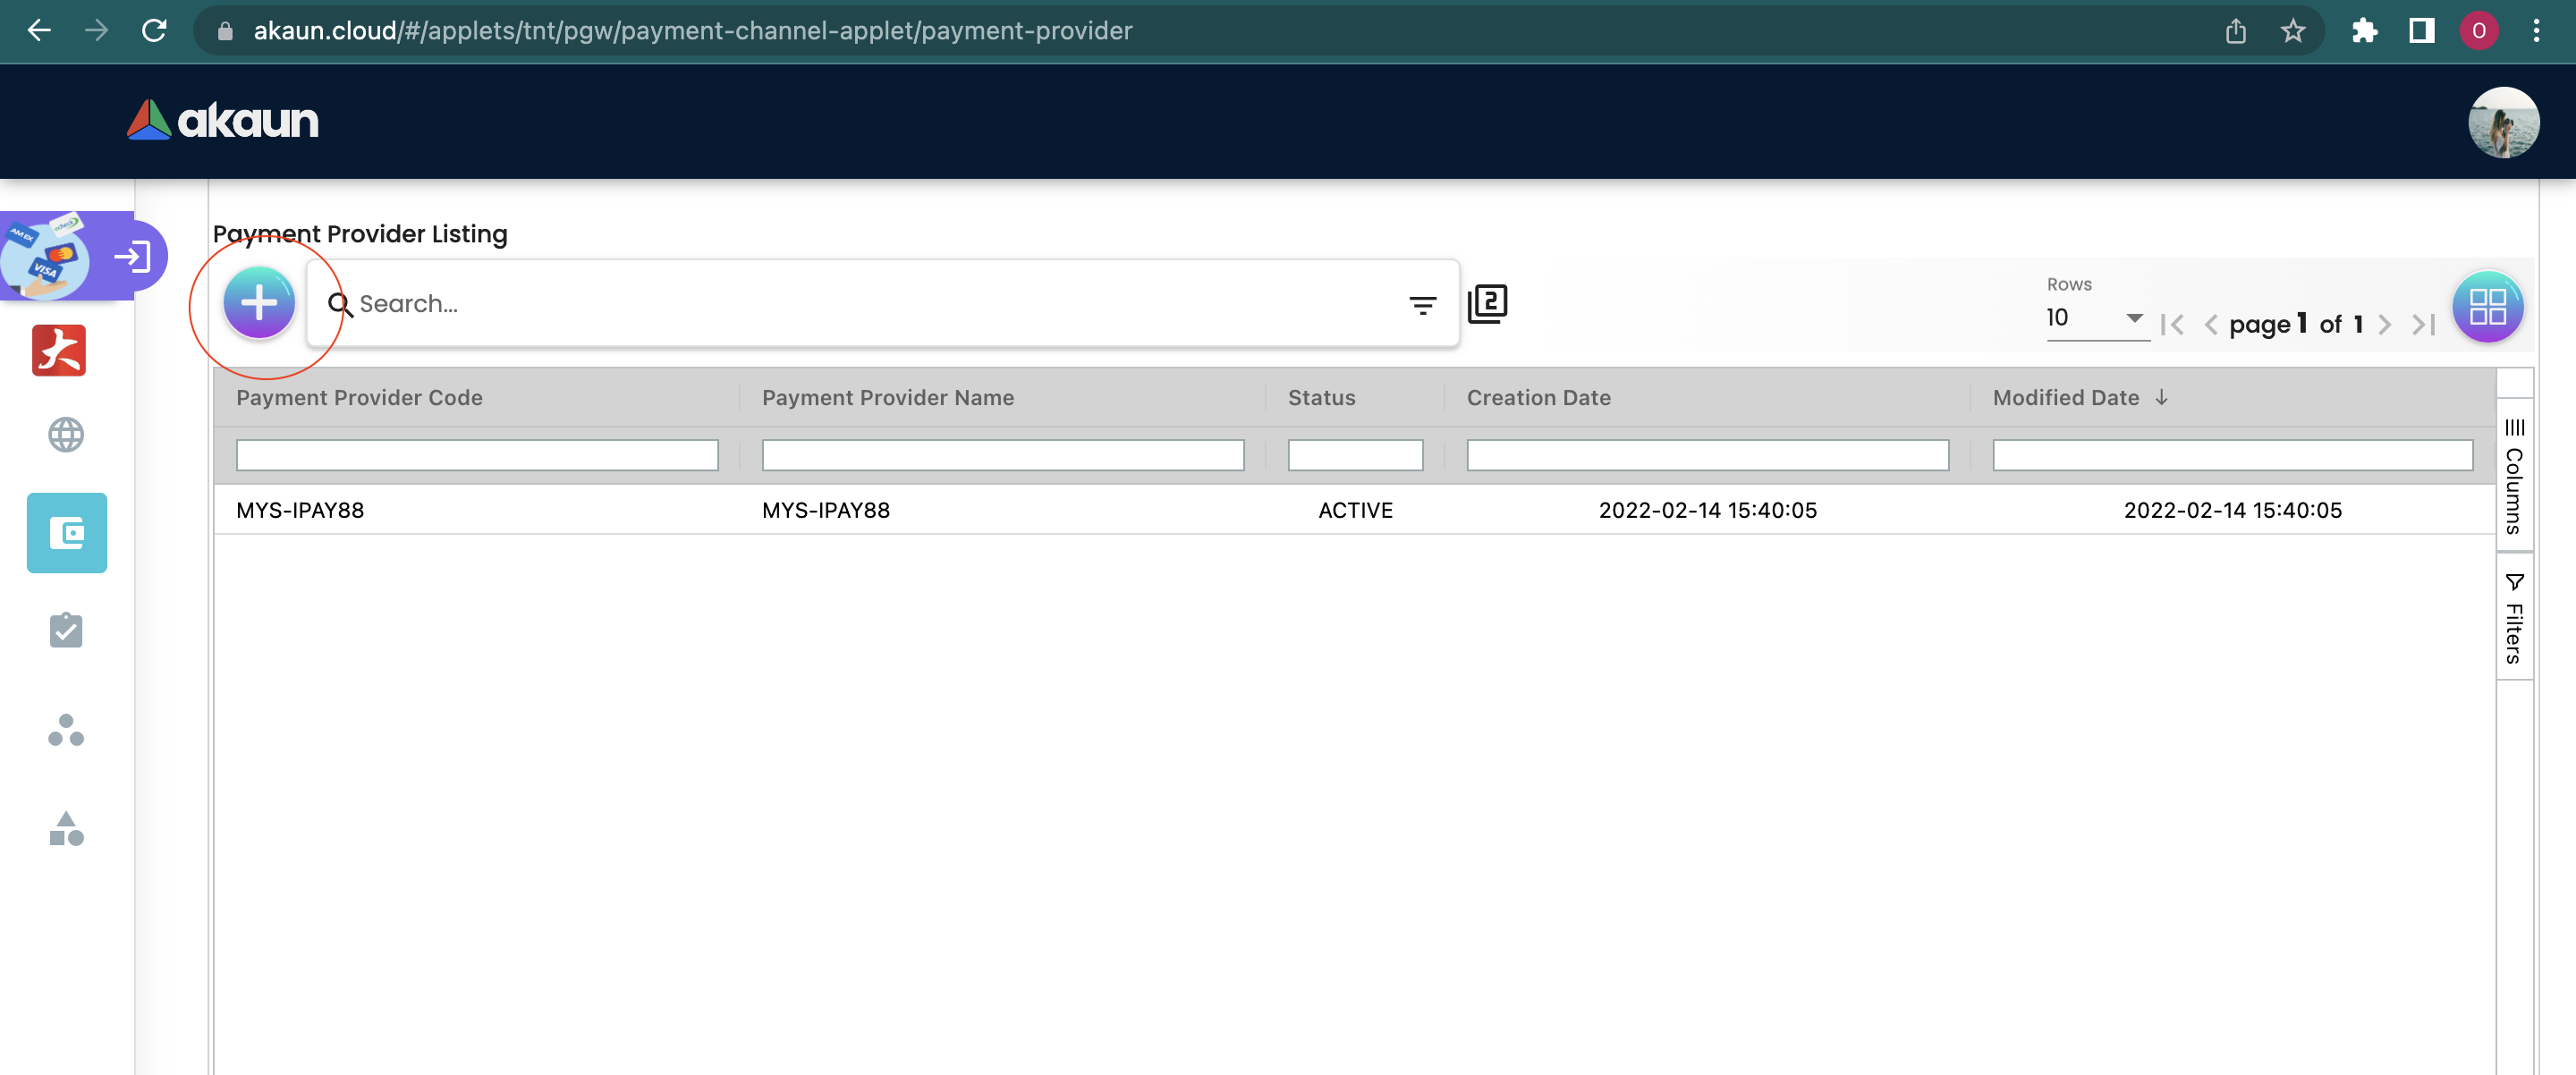Go to next page arrow
Image resolution: width=2576 pixels, height=1075 pixels.
pyautogui.click(x=2385, y=324)
